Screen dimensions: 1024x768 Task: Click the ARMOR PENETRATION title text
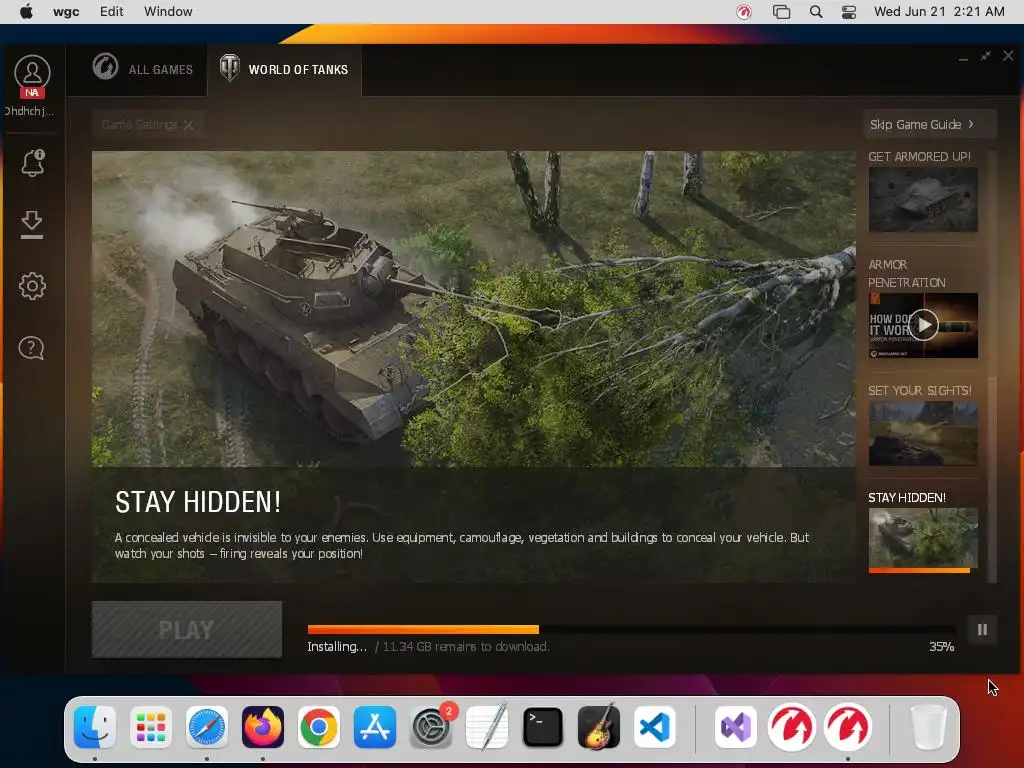[x=906, y=274]
